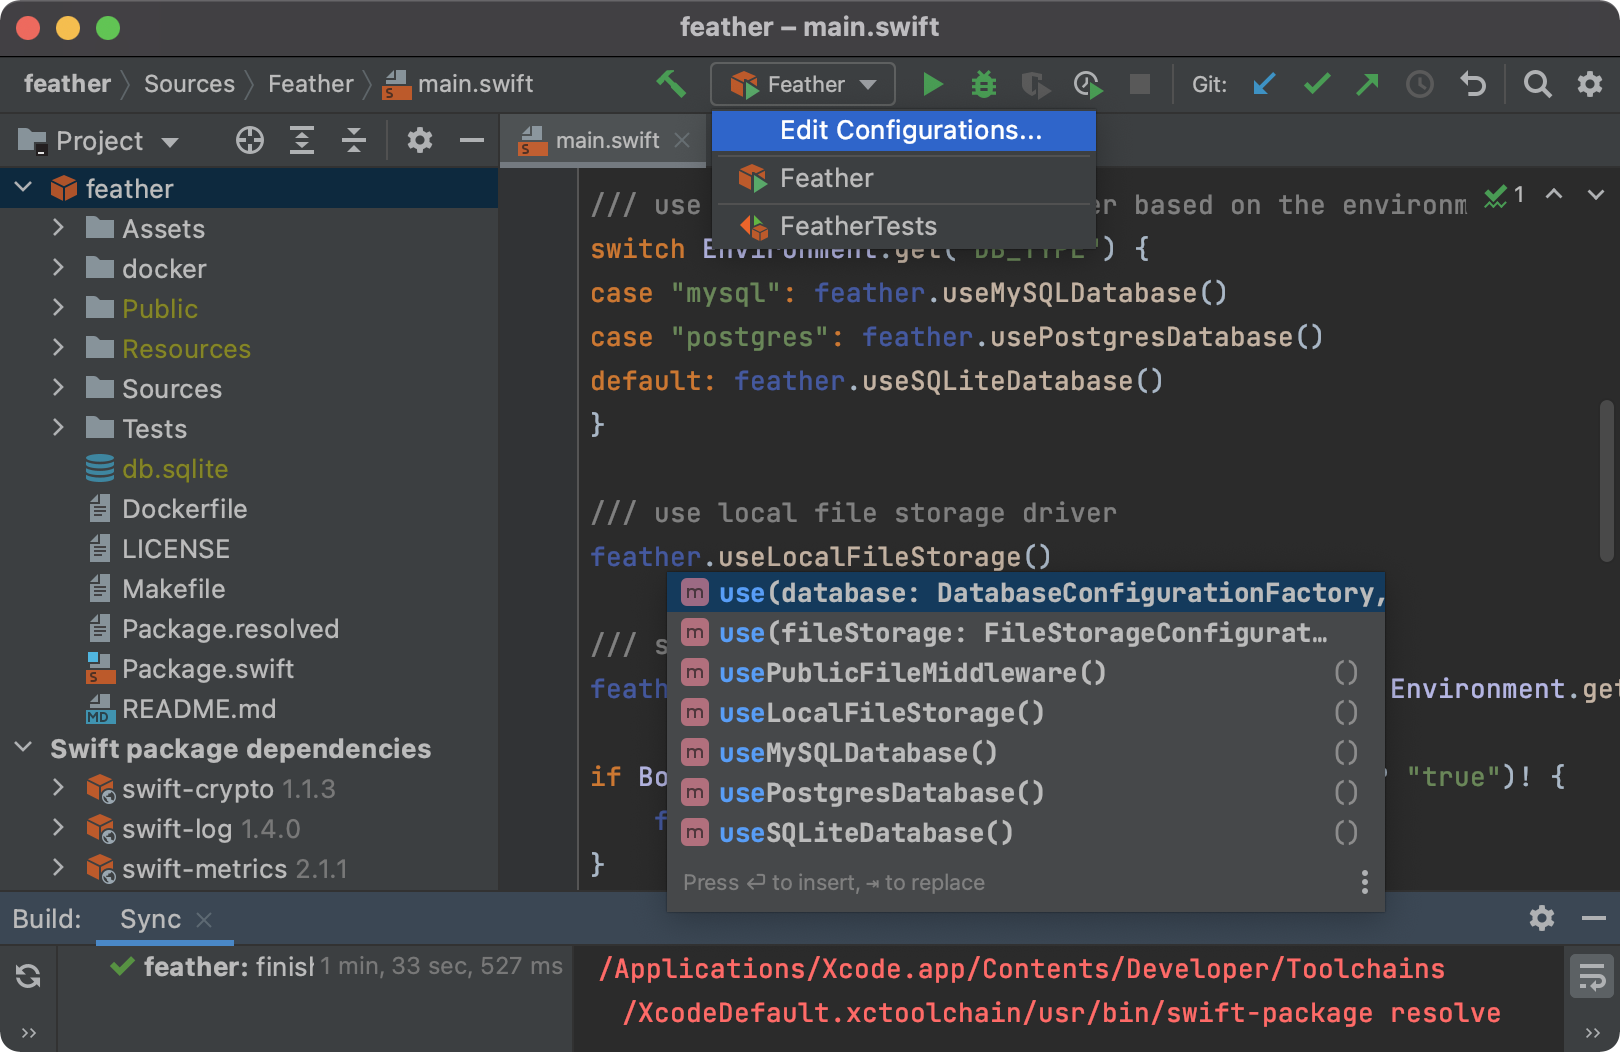Run the Feather configuration
Screen dimensions: 1620x1052
click(x=932, y=84)
